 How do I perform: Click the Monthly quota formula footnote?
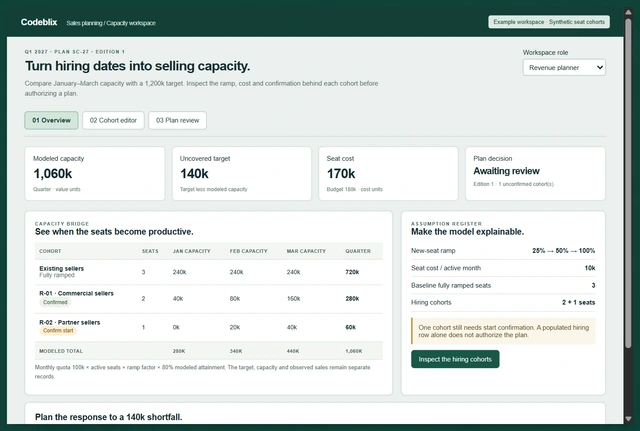[x=202, y=372]
